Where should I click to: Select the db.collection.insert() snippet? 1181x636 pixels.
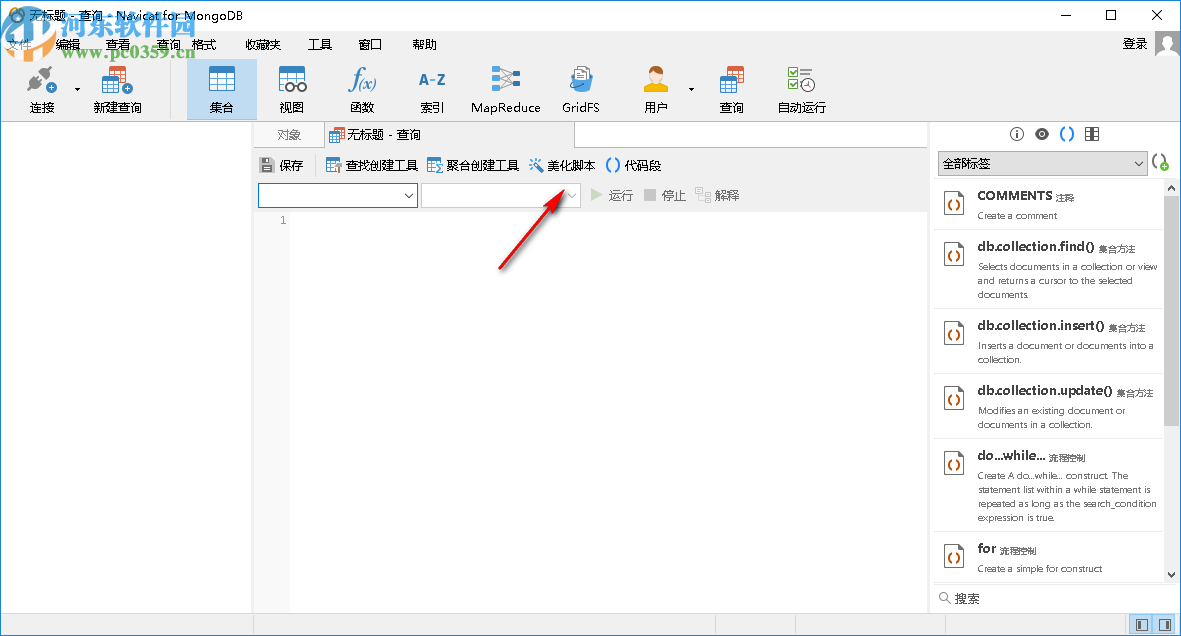1048,341
